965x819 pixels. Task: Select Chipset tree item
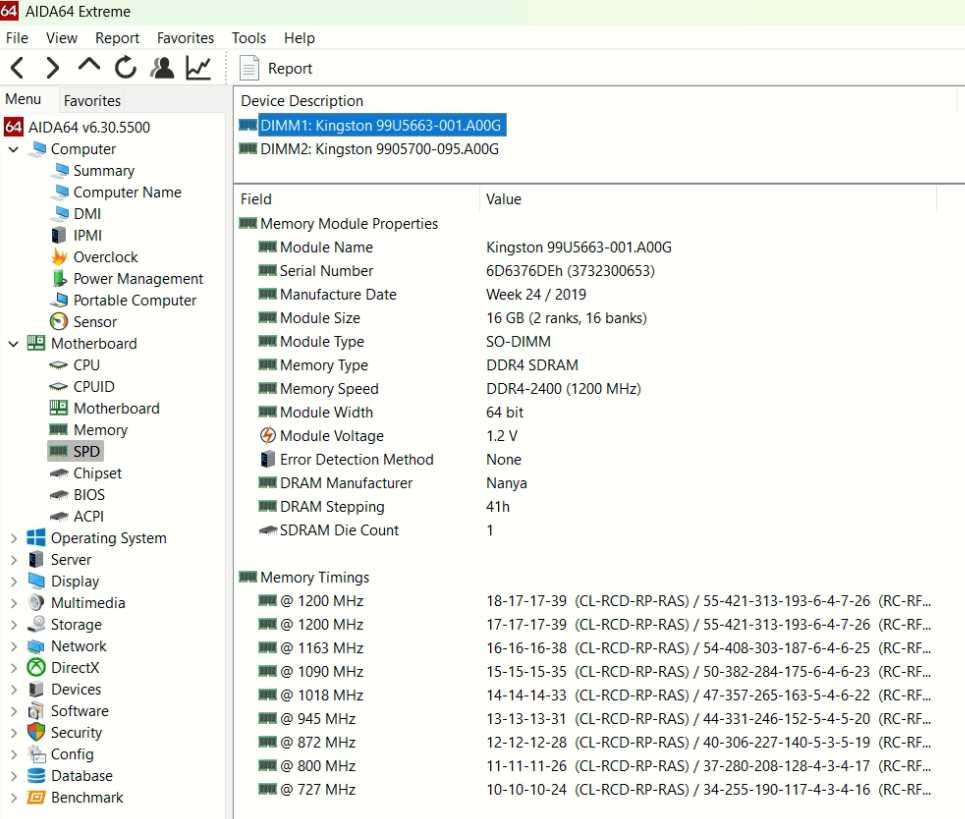pyautogui.click(x=97, y=473)
